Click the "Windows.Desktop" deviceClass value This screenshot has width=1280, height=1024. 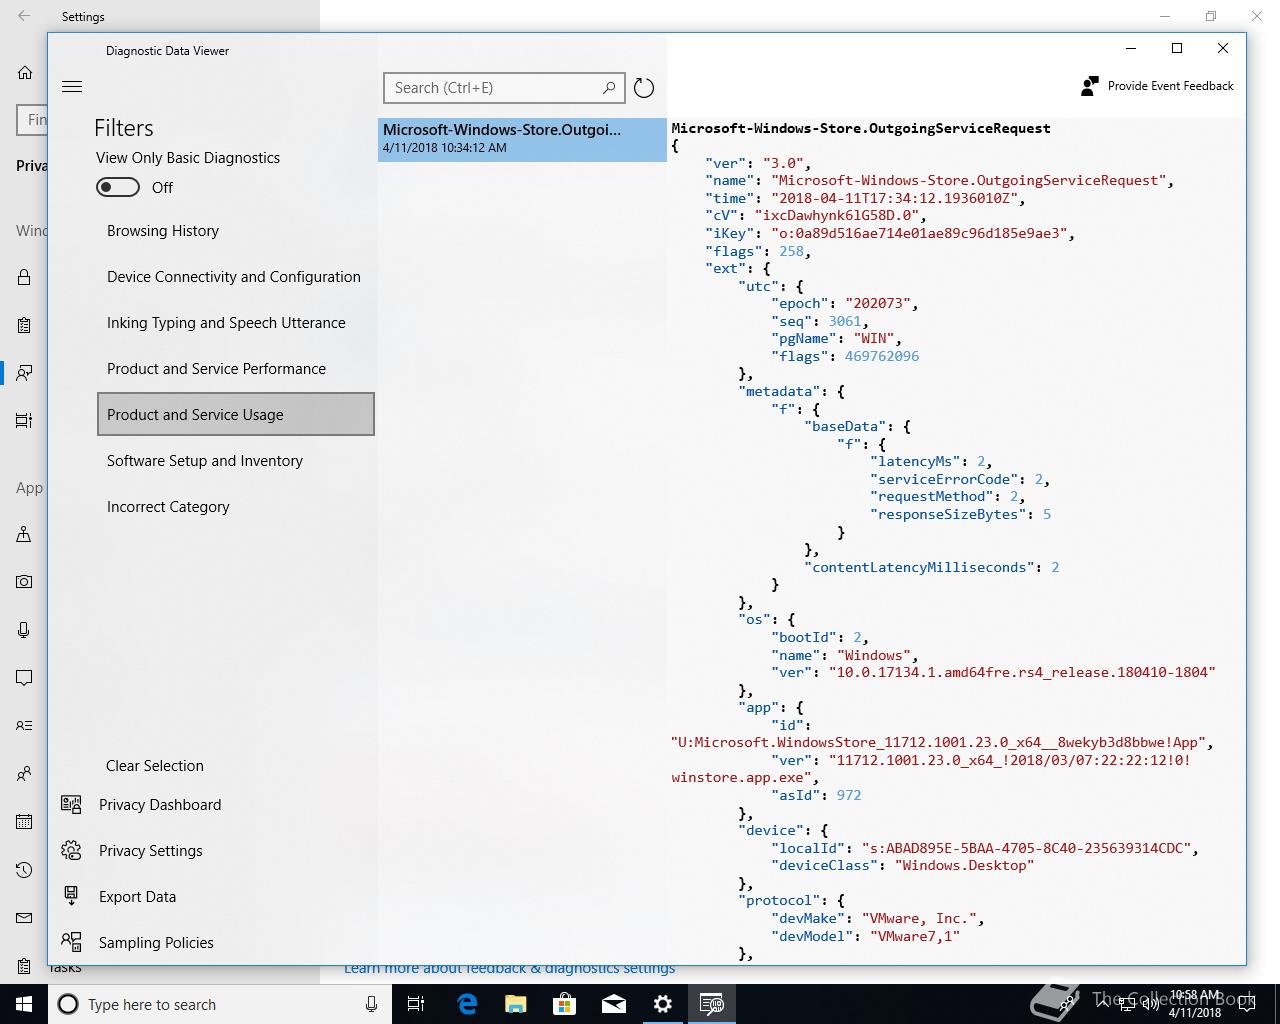pyautogui.click(x=964, y=865)
